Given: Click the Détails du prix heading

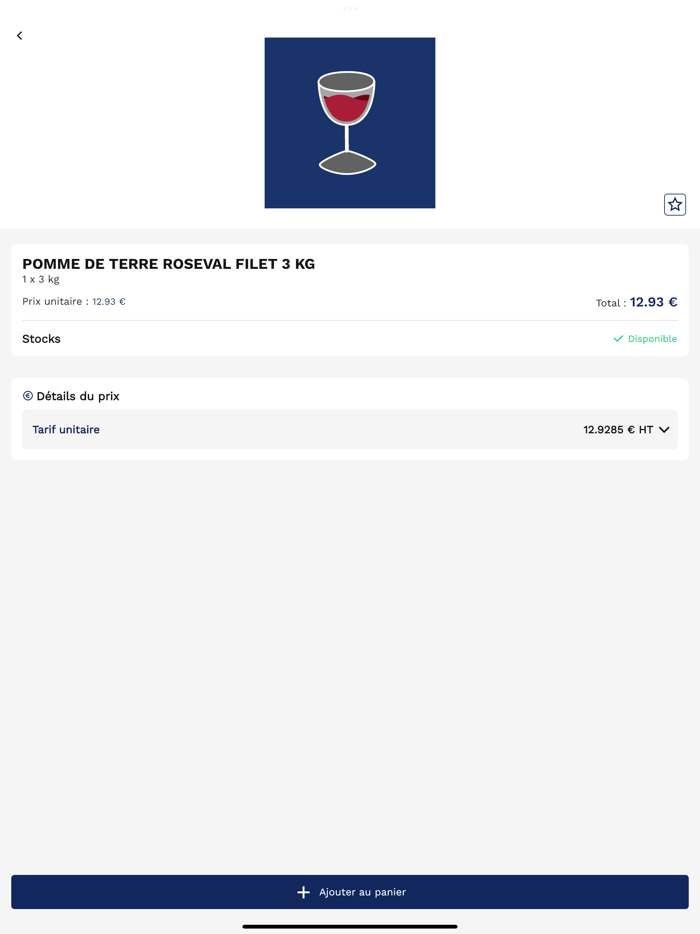Looking at the screenshot, I should coord(78,396).
